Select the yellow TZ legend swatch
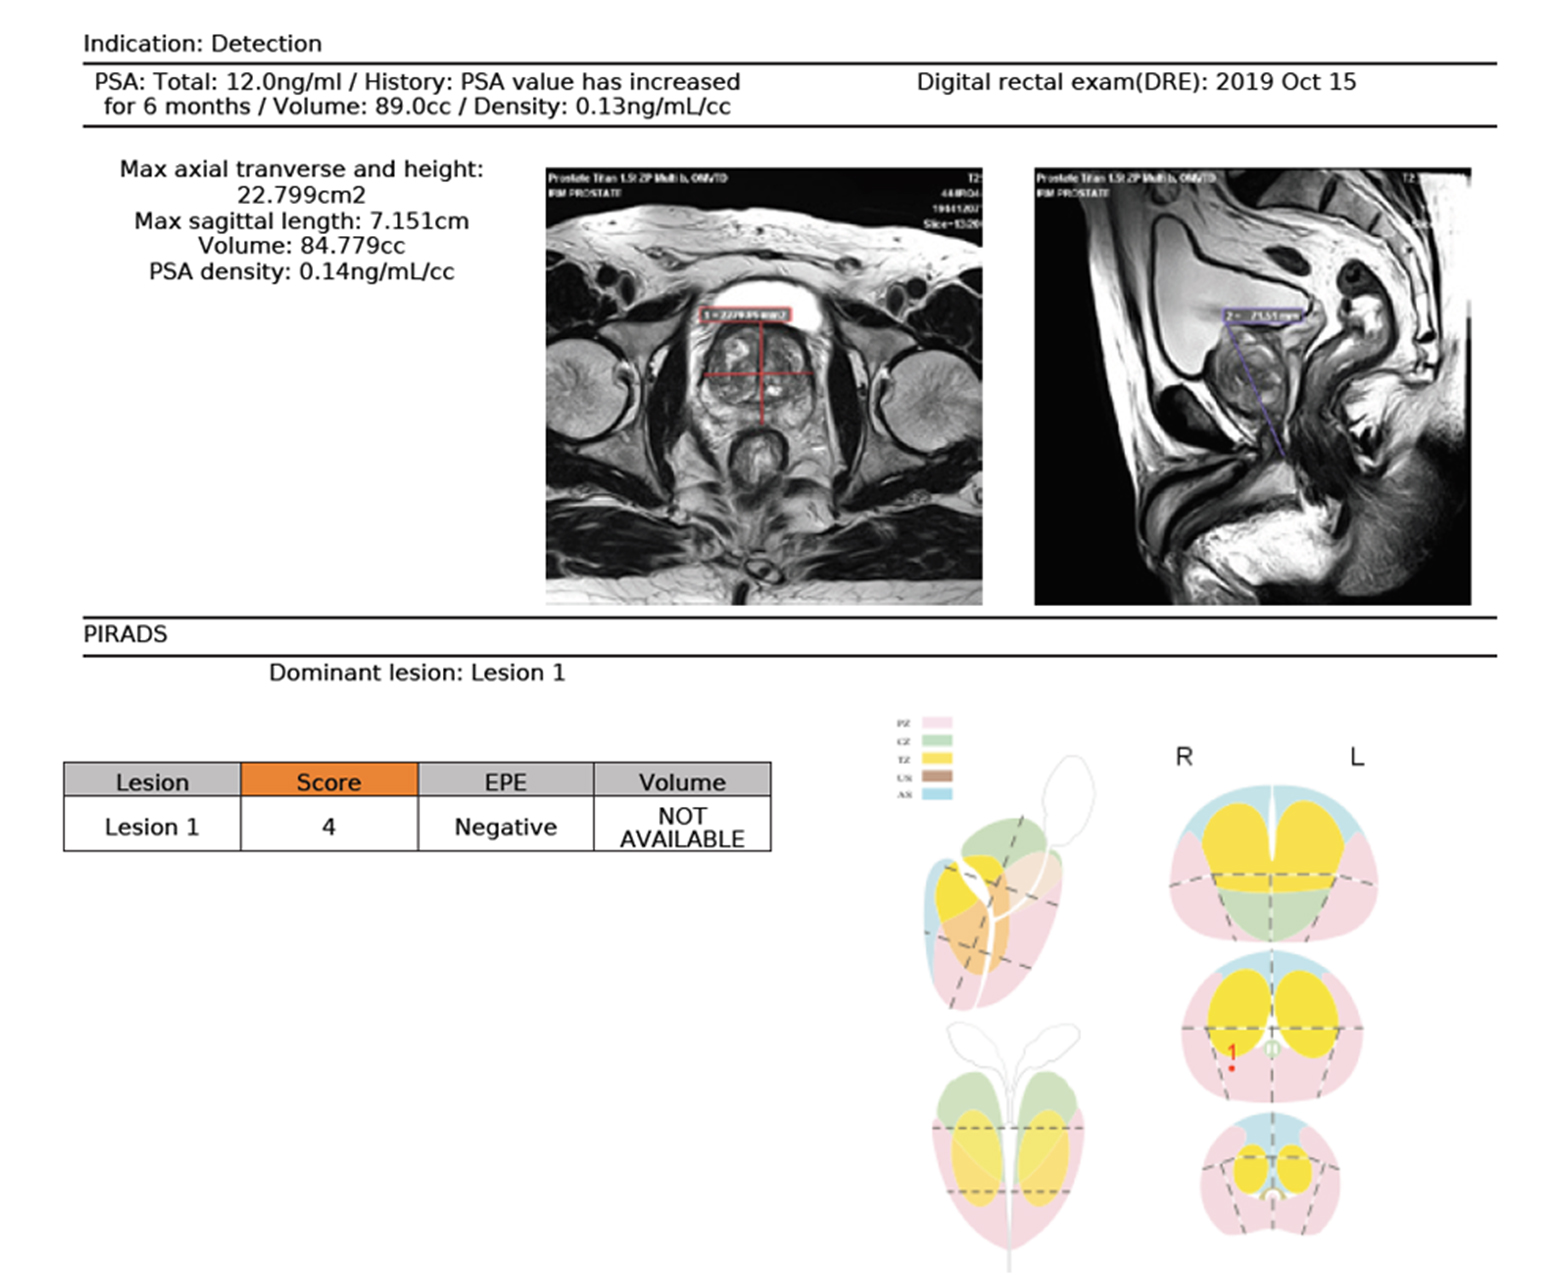This screenshot has height=1279, width=1565. [x=936, y=759]
